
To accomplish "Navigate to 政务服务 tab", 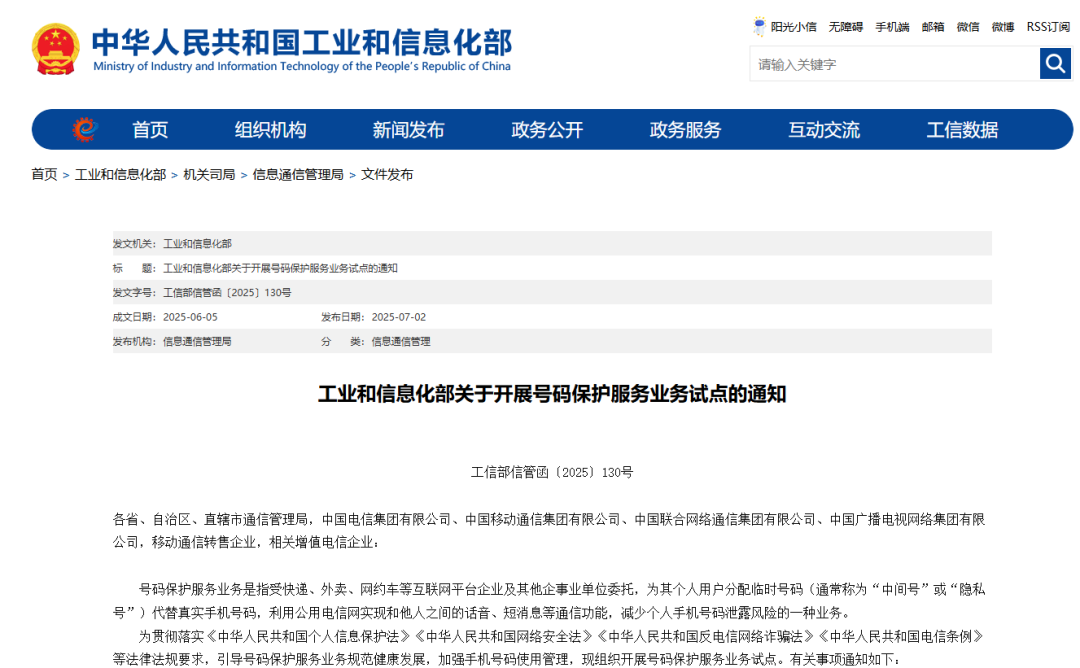I will pos(685,130).
